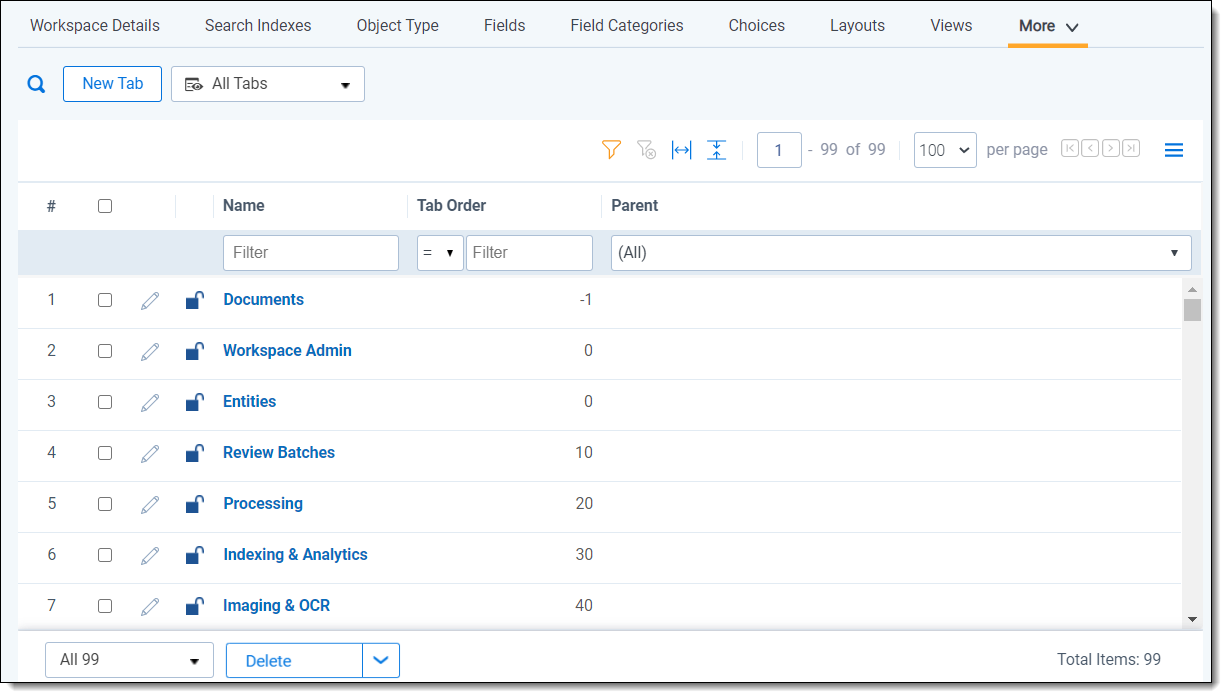
Task: Click the clear all filters icon
Action: coord(646,150)
